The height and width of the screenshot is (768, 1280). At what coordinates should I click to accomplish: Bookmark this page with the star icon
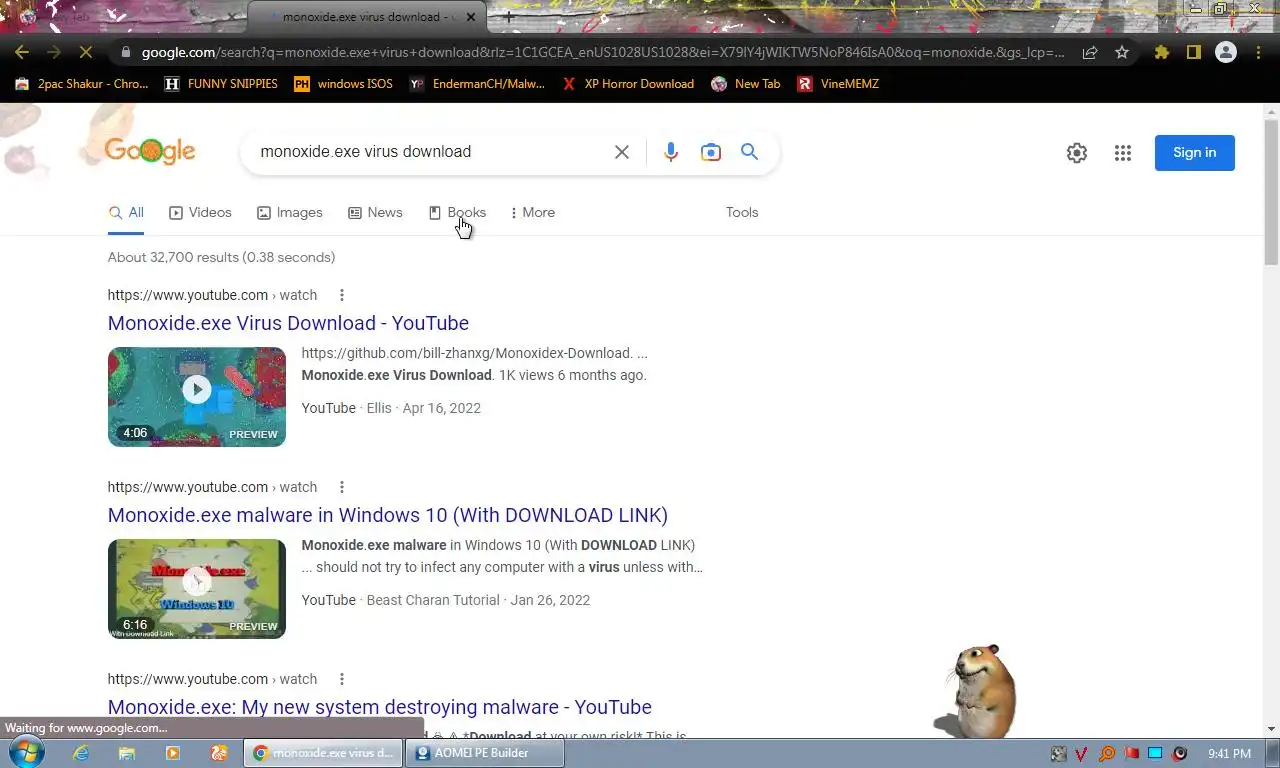1122,52
